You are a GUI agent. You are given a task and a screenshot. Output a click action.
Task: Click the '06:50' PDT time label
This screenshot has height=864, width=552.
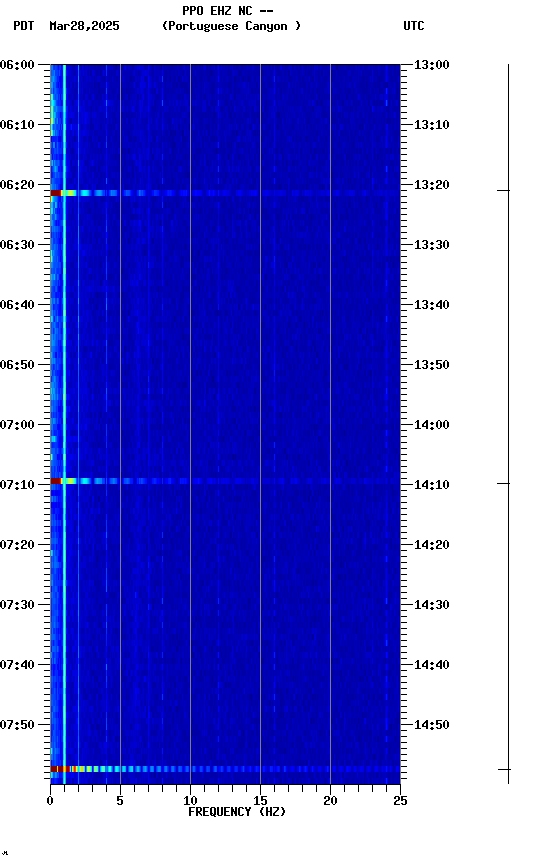click(x=17, y=365)
